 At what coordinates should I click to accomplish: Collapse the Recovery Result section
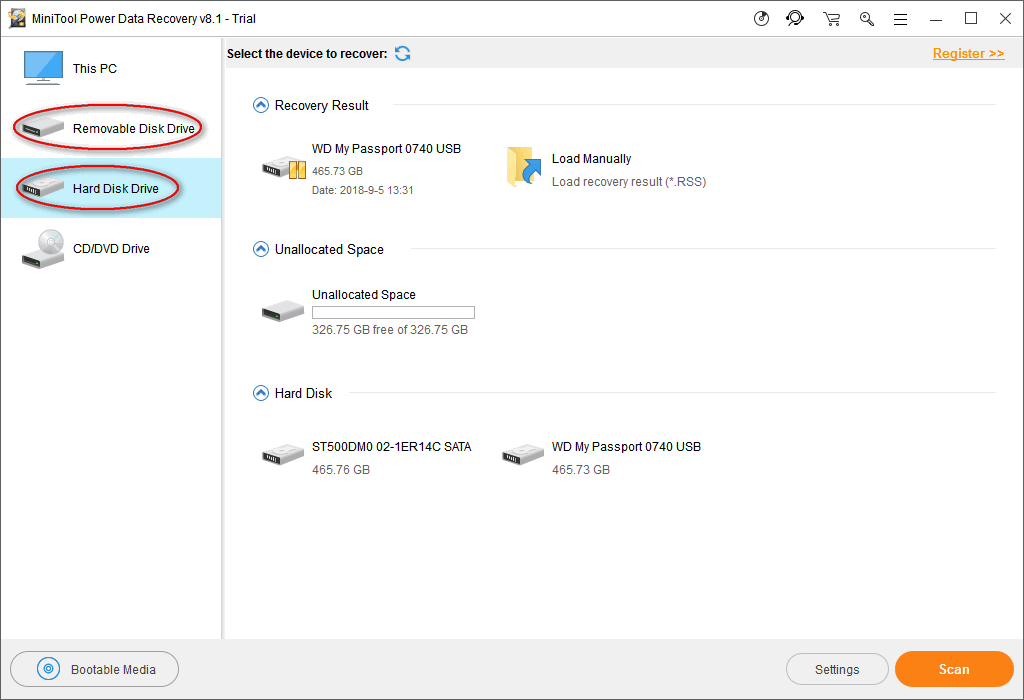coord(261,105)
